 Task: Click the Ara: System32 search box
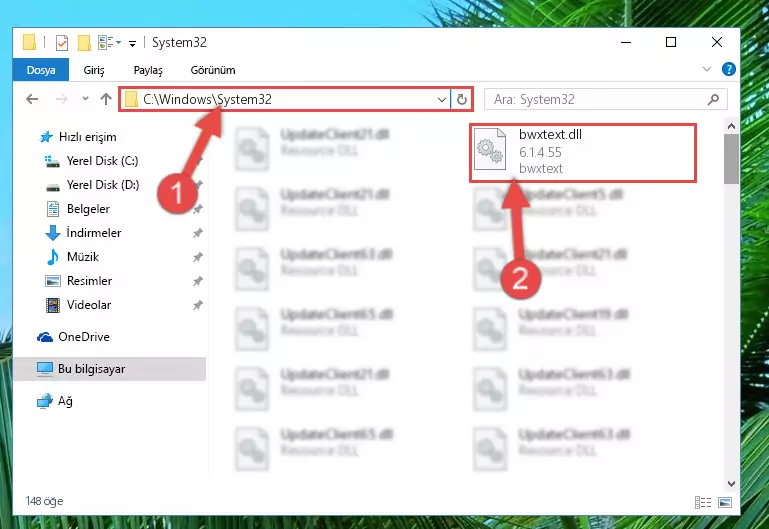pyautogui.click(x=605, y=100)
